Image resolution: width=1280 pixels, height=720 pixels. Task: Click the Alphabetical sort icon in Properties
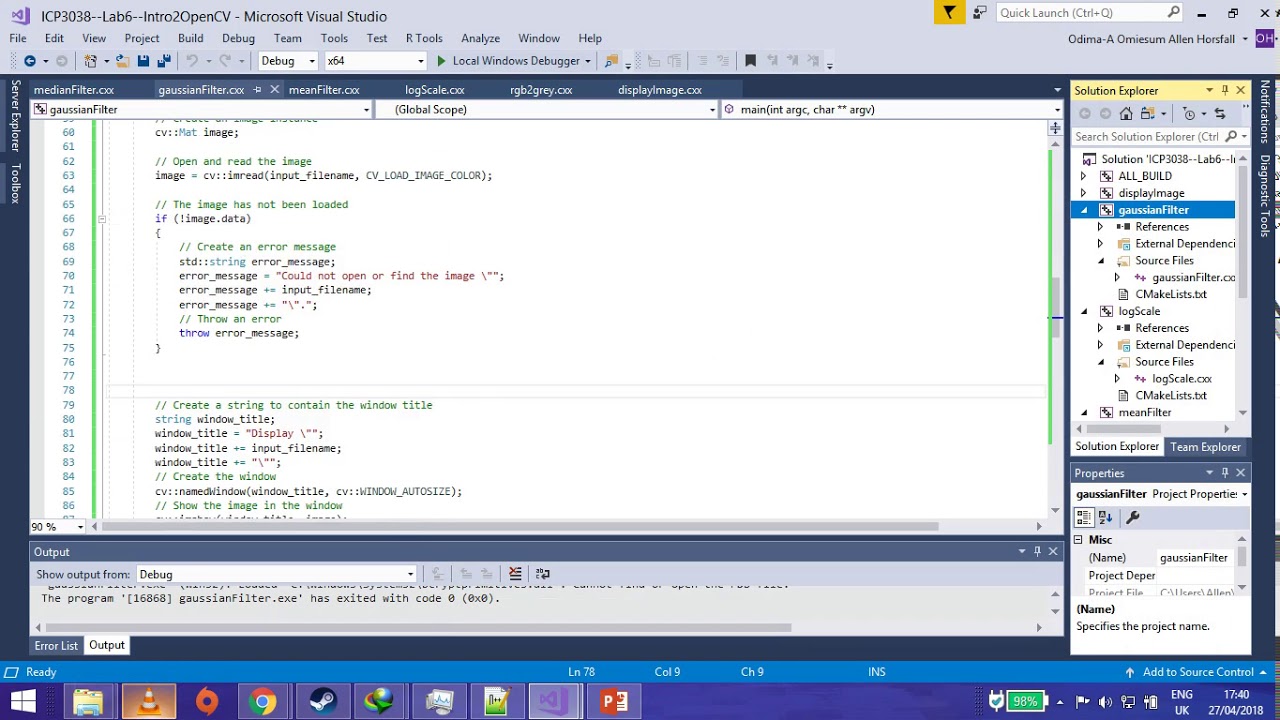click(1106, 517)
